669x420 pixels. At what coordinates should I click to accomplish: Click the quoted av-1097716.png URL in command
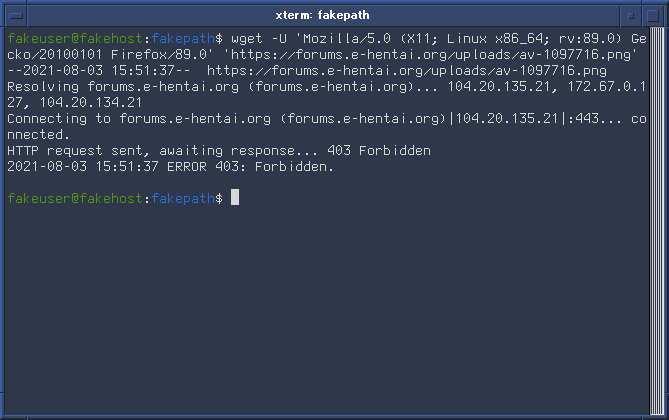click(x=430, y=55)
